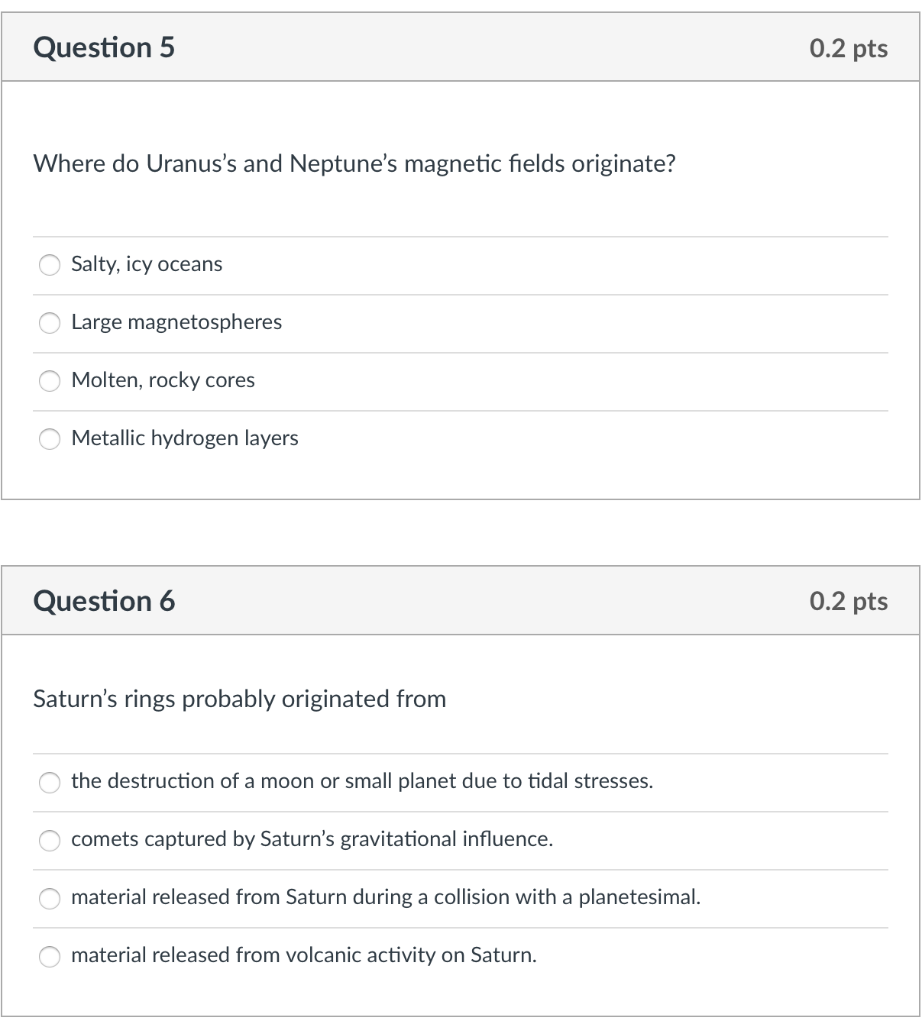Viewport: 922px width, 1024px height.
Task: Select the 'Salty, icy oceans' radio button
Action: coord(50,265)
